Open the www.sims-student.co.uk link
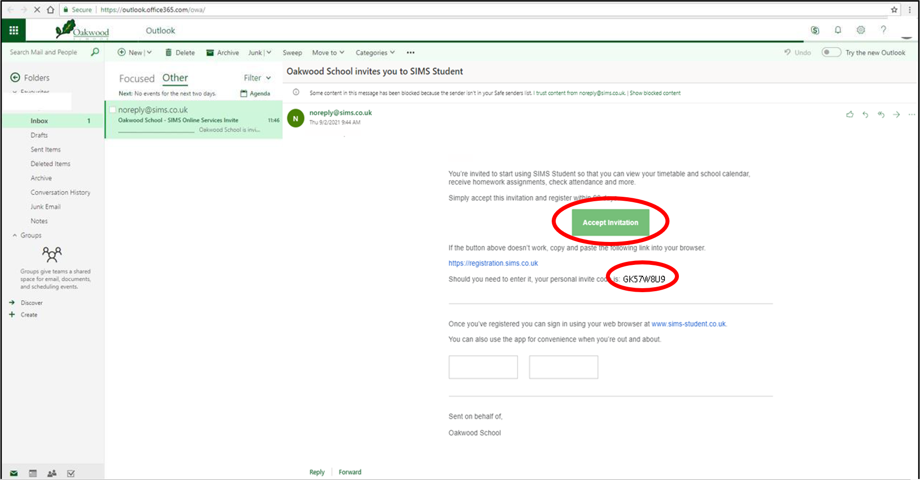 pyautogui.click(x=688, y=324)
